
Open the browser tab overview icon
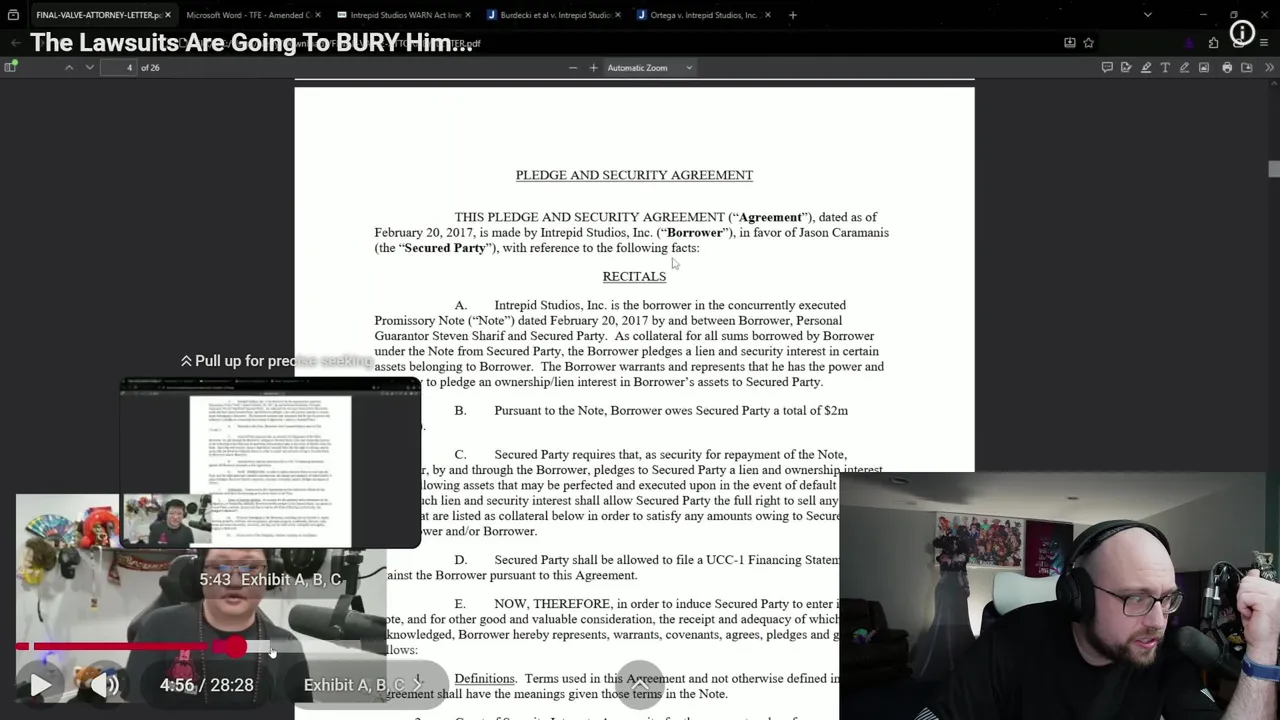click(13, 15)
